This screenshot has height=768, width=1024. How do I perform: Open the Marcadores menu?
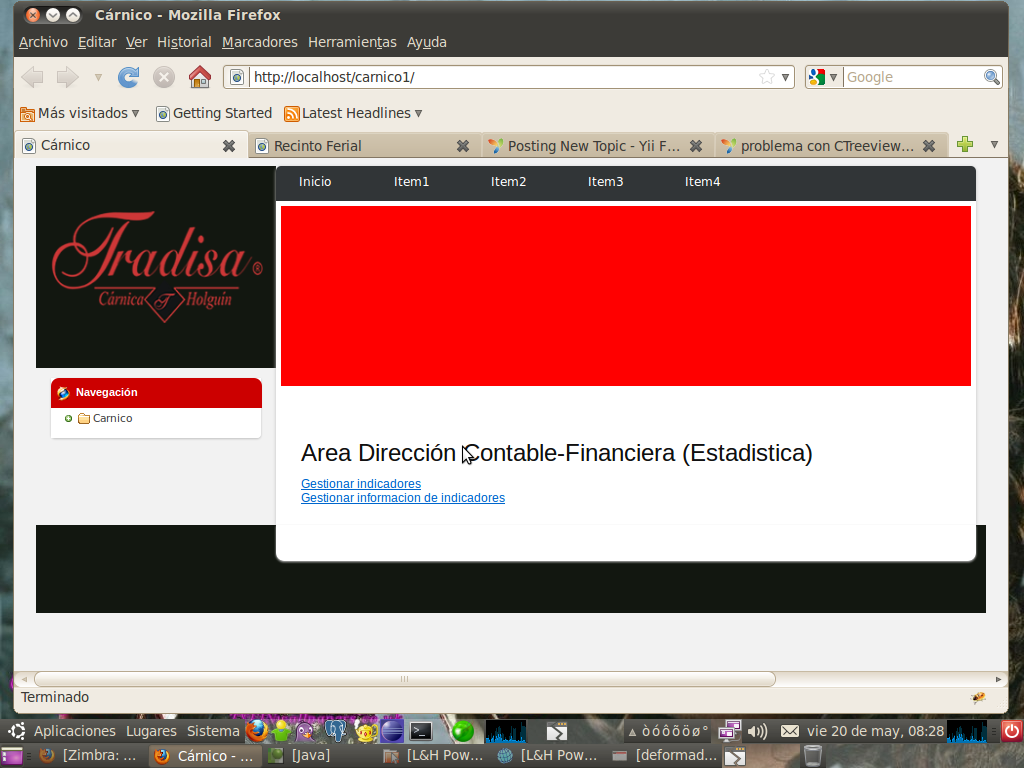tap(259, 42)
